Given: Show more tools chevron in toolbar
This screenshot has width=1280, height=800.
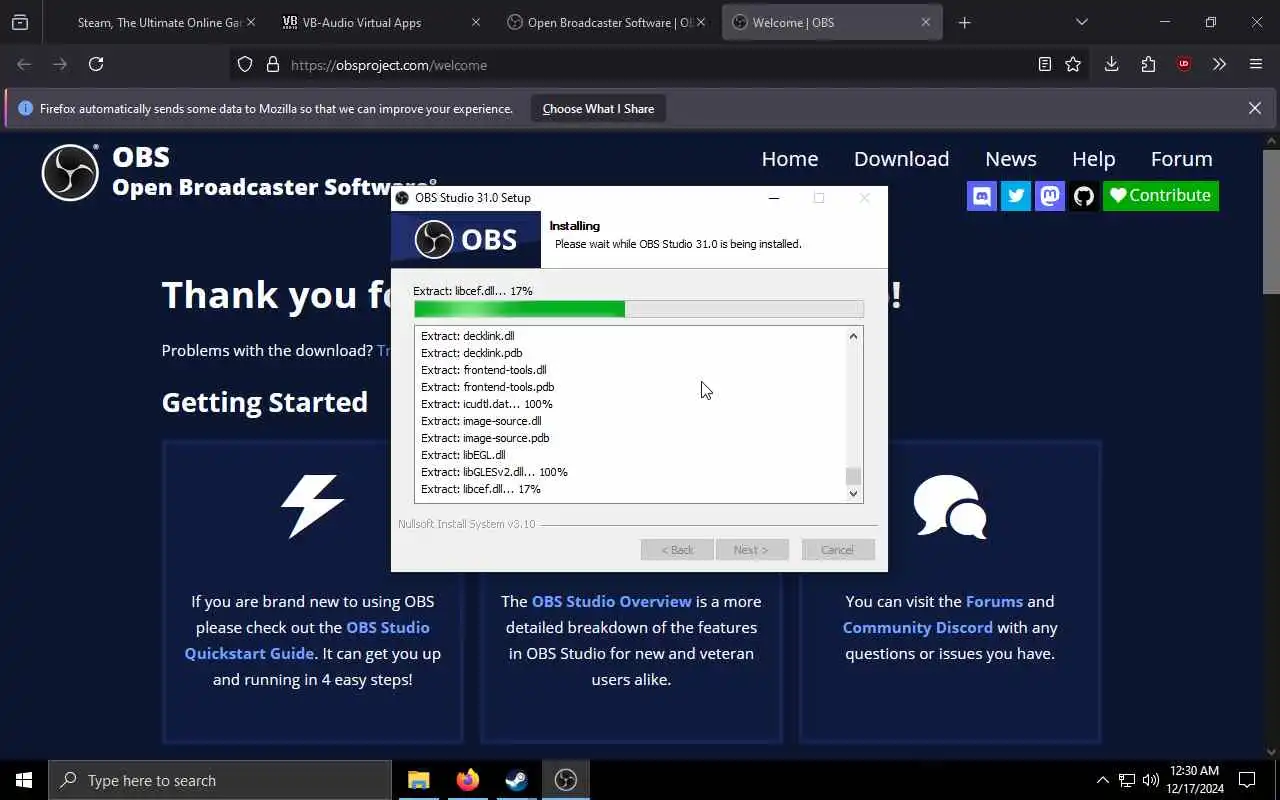Looking at the screenshot, I should pos(1219,64).
